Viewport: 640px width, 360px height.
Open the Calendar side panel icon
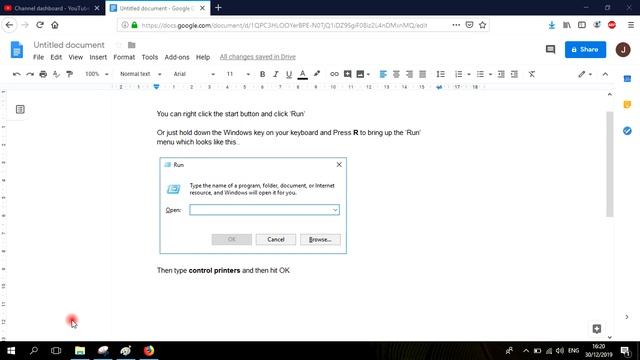click(627, 79)
